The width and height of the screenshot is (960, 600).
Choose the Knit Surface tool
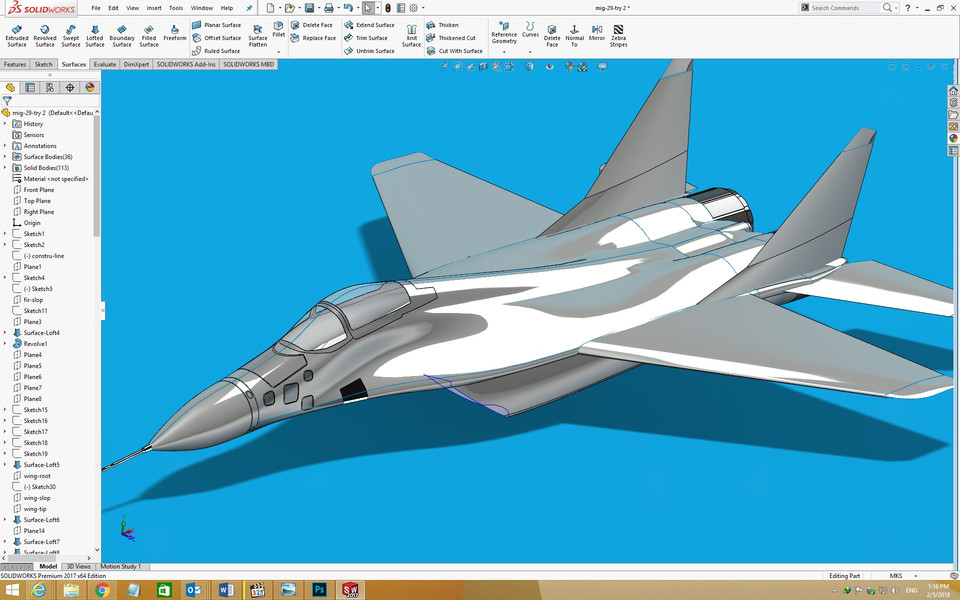411,36
